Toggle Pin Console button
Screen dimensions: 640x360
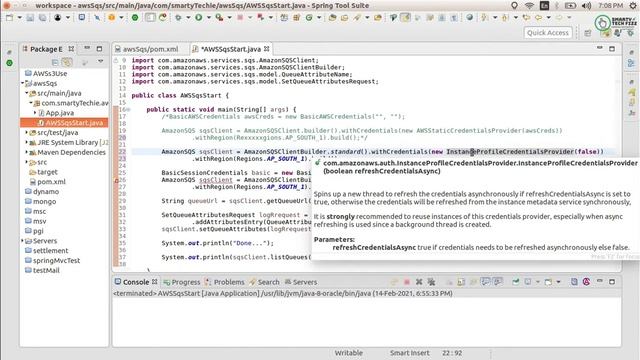click(516, 282)
